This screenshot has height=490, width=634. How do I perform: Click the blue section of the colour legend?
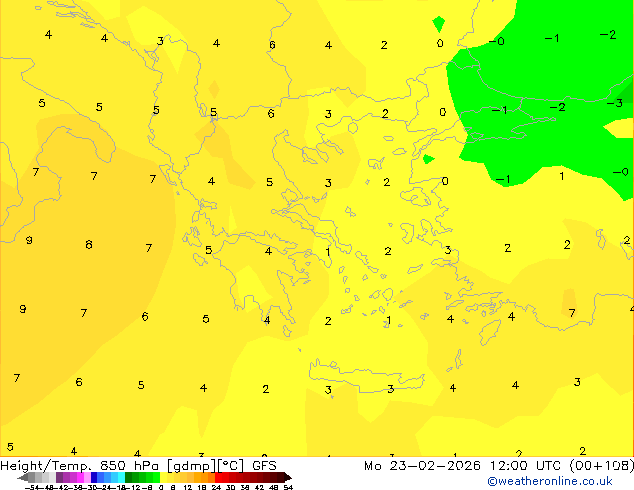click(108, 477)
